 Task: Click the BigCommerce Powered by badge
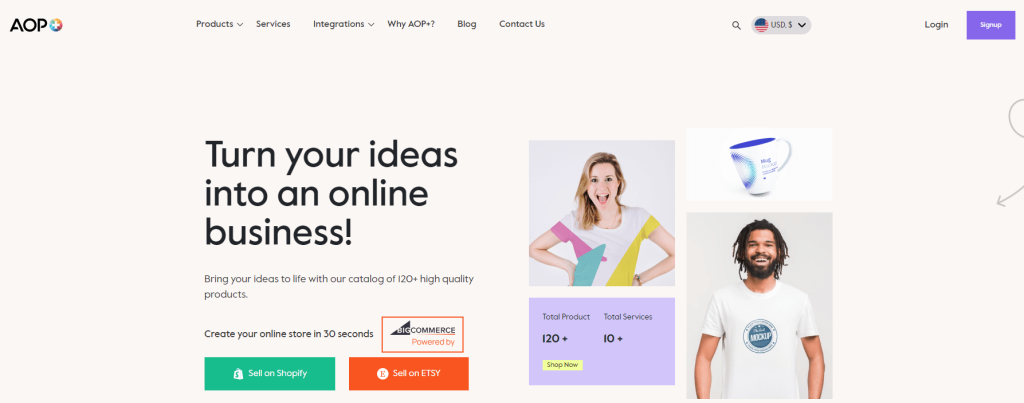click(x=423, y=334)
